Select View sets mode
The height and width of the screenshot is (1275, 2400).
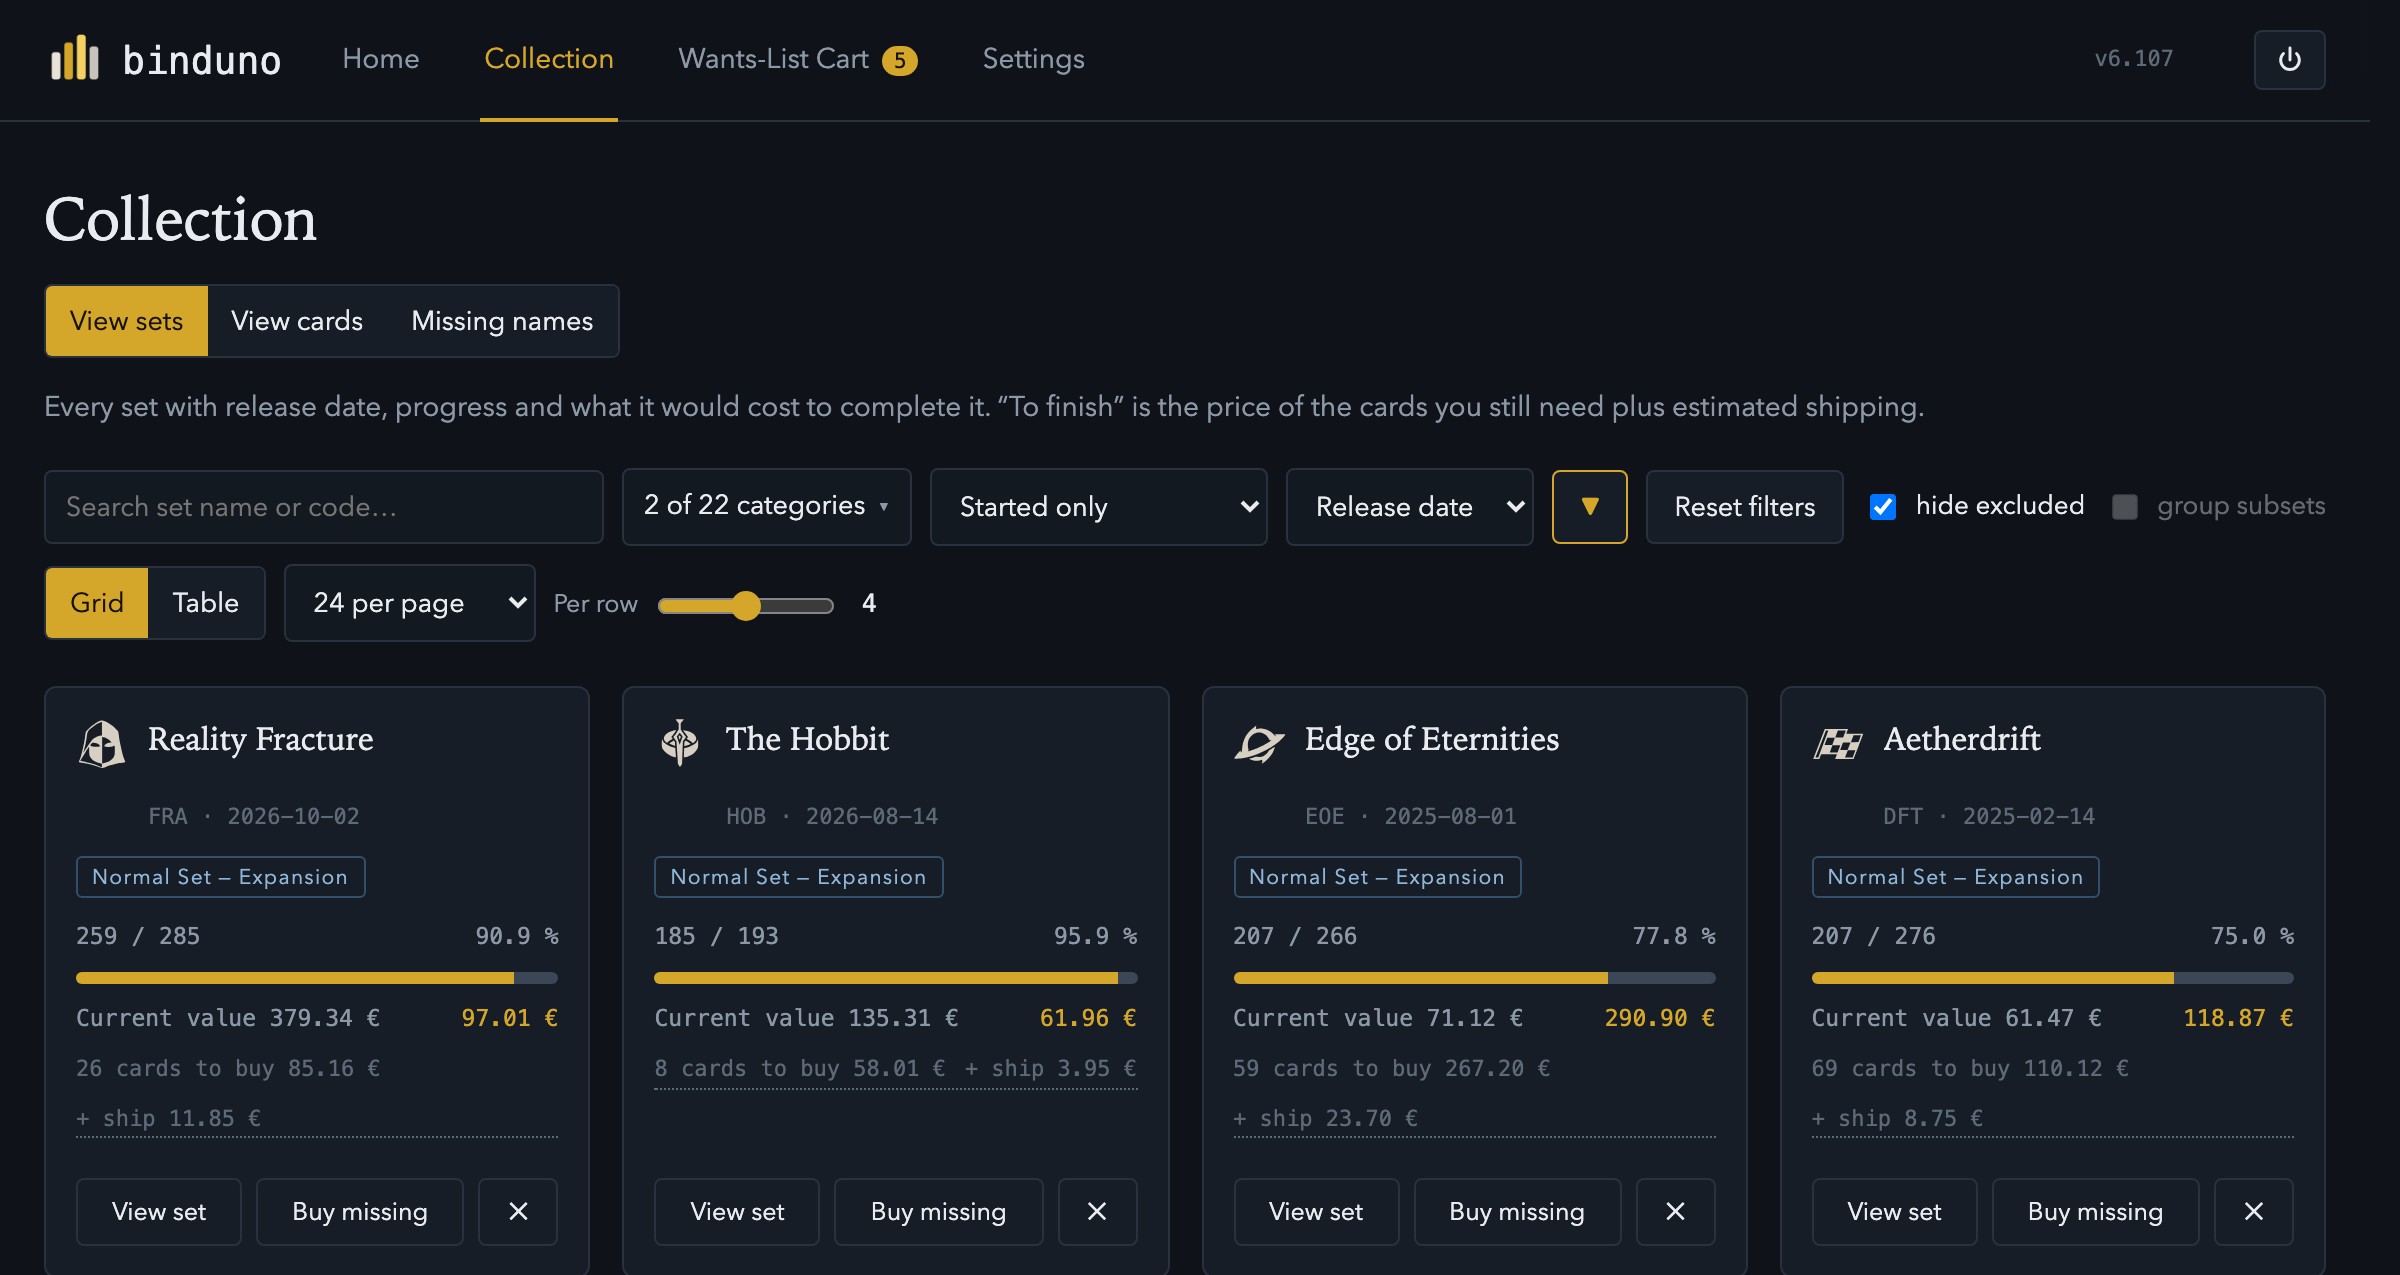tap(127, 321)
